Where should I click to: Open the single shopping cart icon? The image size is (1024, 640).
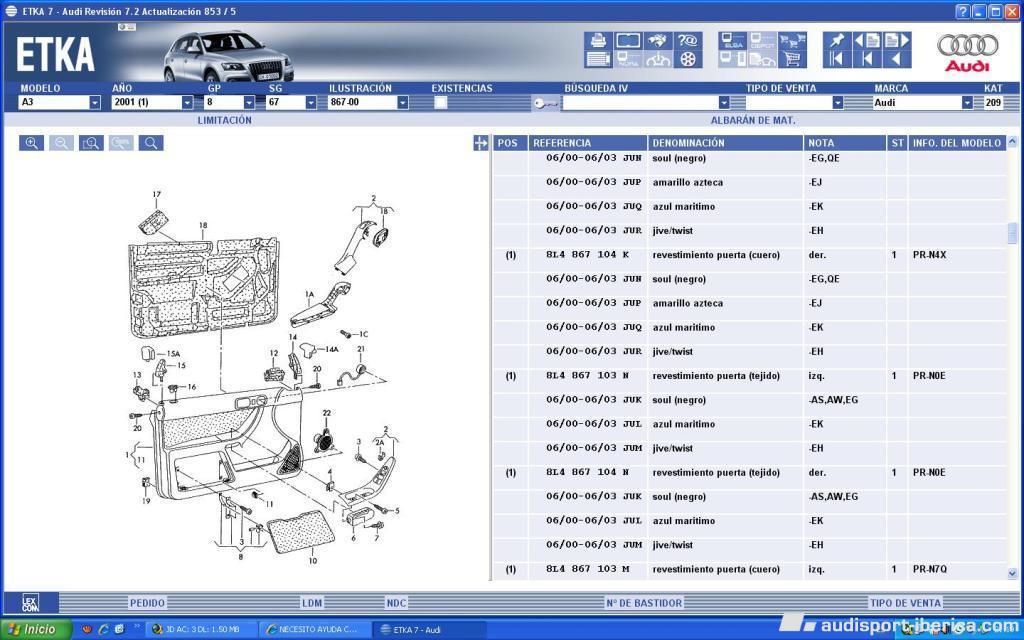pos(792,59)
